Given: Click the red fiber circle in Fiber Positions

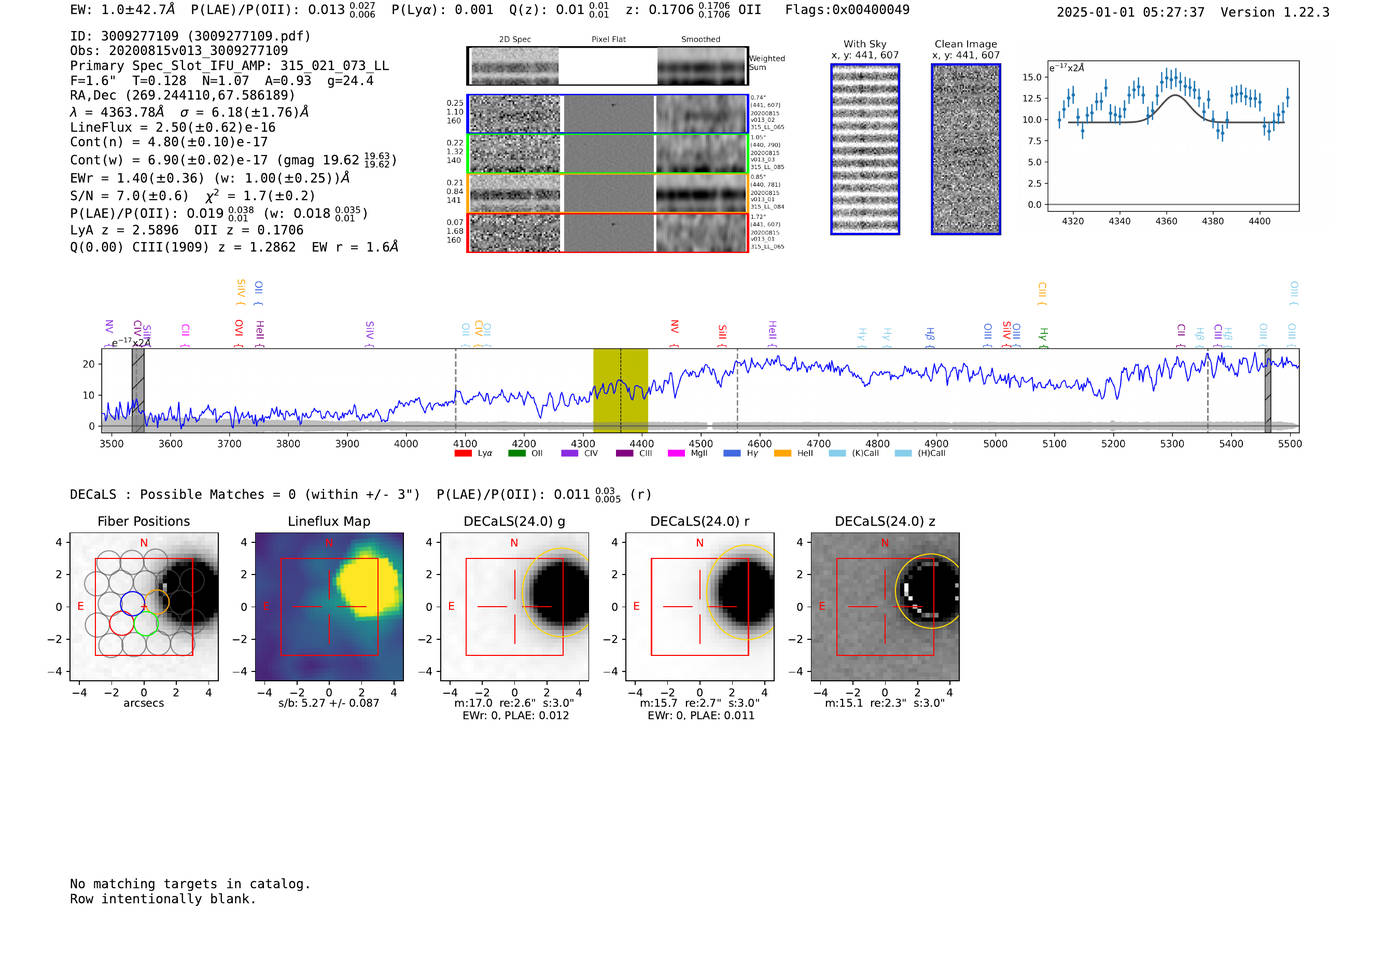Looking at the screenshot, I should tap(122, 624).
